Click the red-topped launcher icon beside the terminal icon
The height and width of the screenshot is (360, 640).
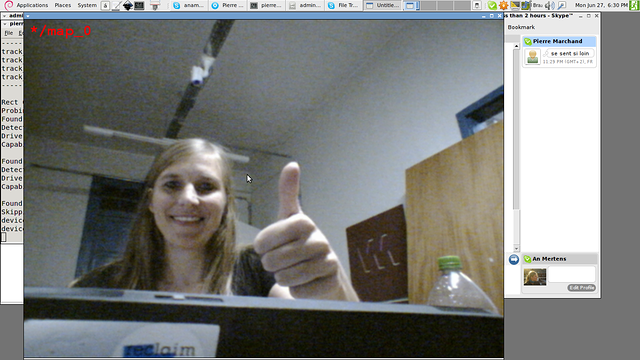click(x=155, y=5)
